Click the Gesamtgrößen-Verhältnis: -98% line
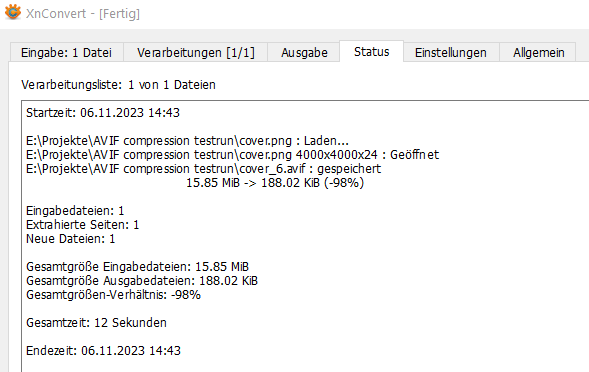The height and width of the screenshot is (372, 589). point(113,295)
